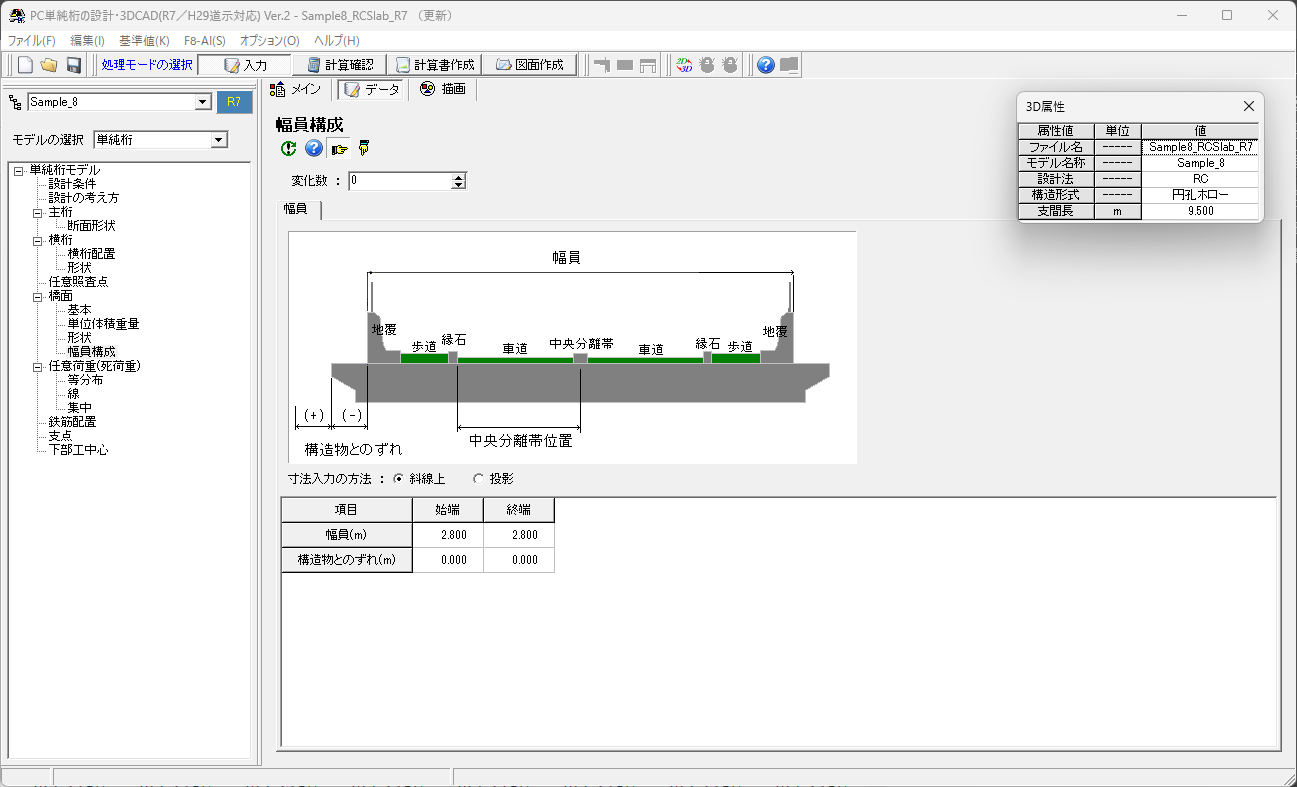Viewport: 1297px width, 787px height.
Task: Decrease 変化数 with down spinner arrow
Action: (x=459, y=185)
